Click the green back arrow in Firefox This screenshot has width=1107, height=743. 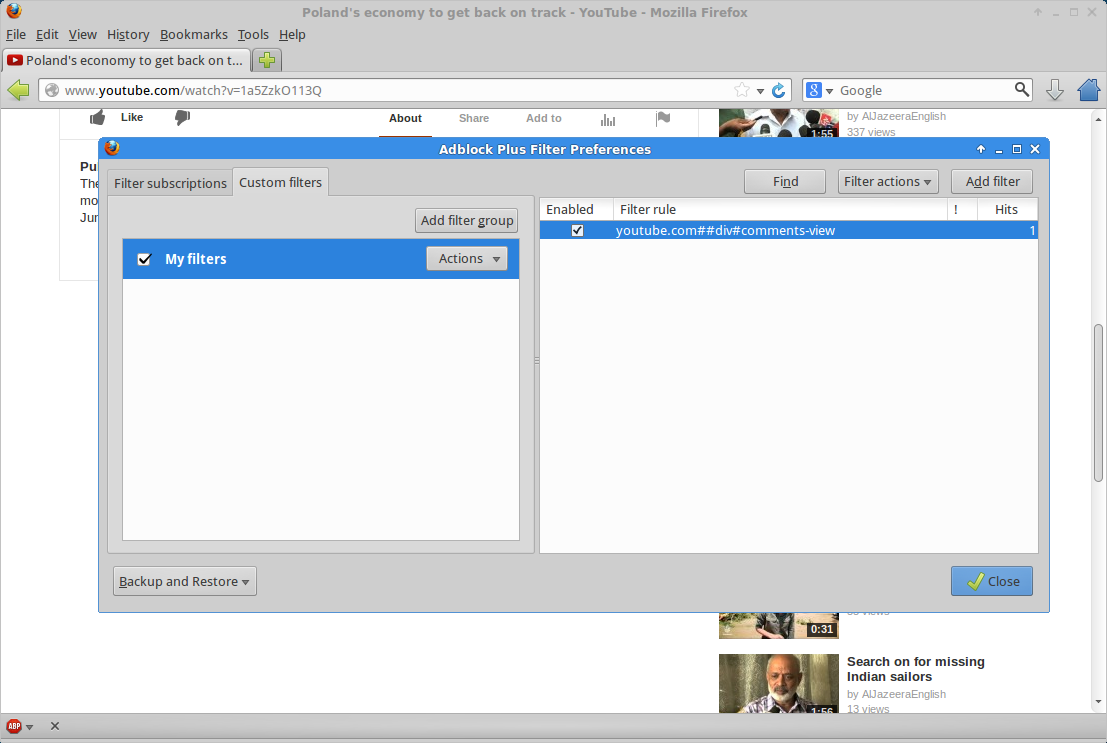18,90
